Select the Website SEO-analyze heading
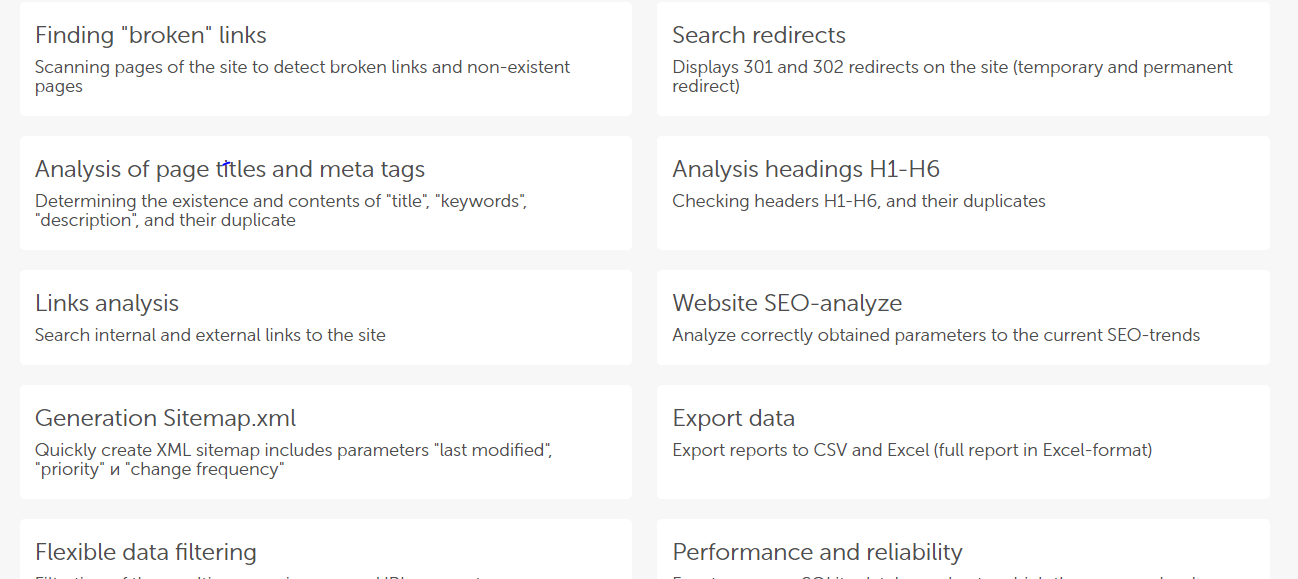 click(x=787, y=303)
